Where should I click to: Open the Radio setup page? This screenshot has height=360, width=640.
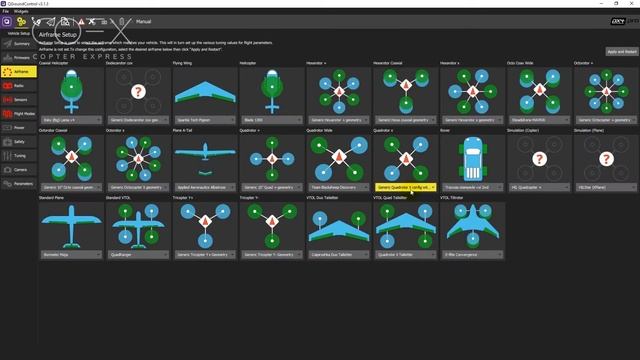[x=19, y=86]
